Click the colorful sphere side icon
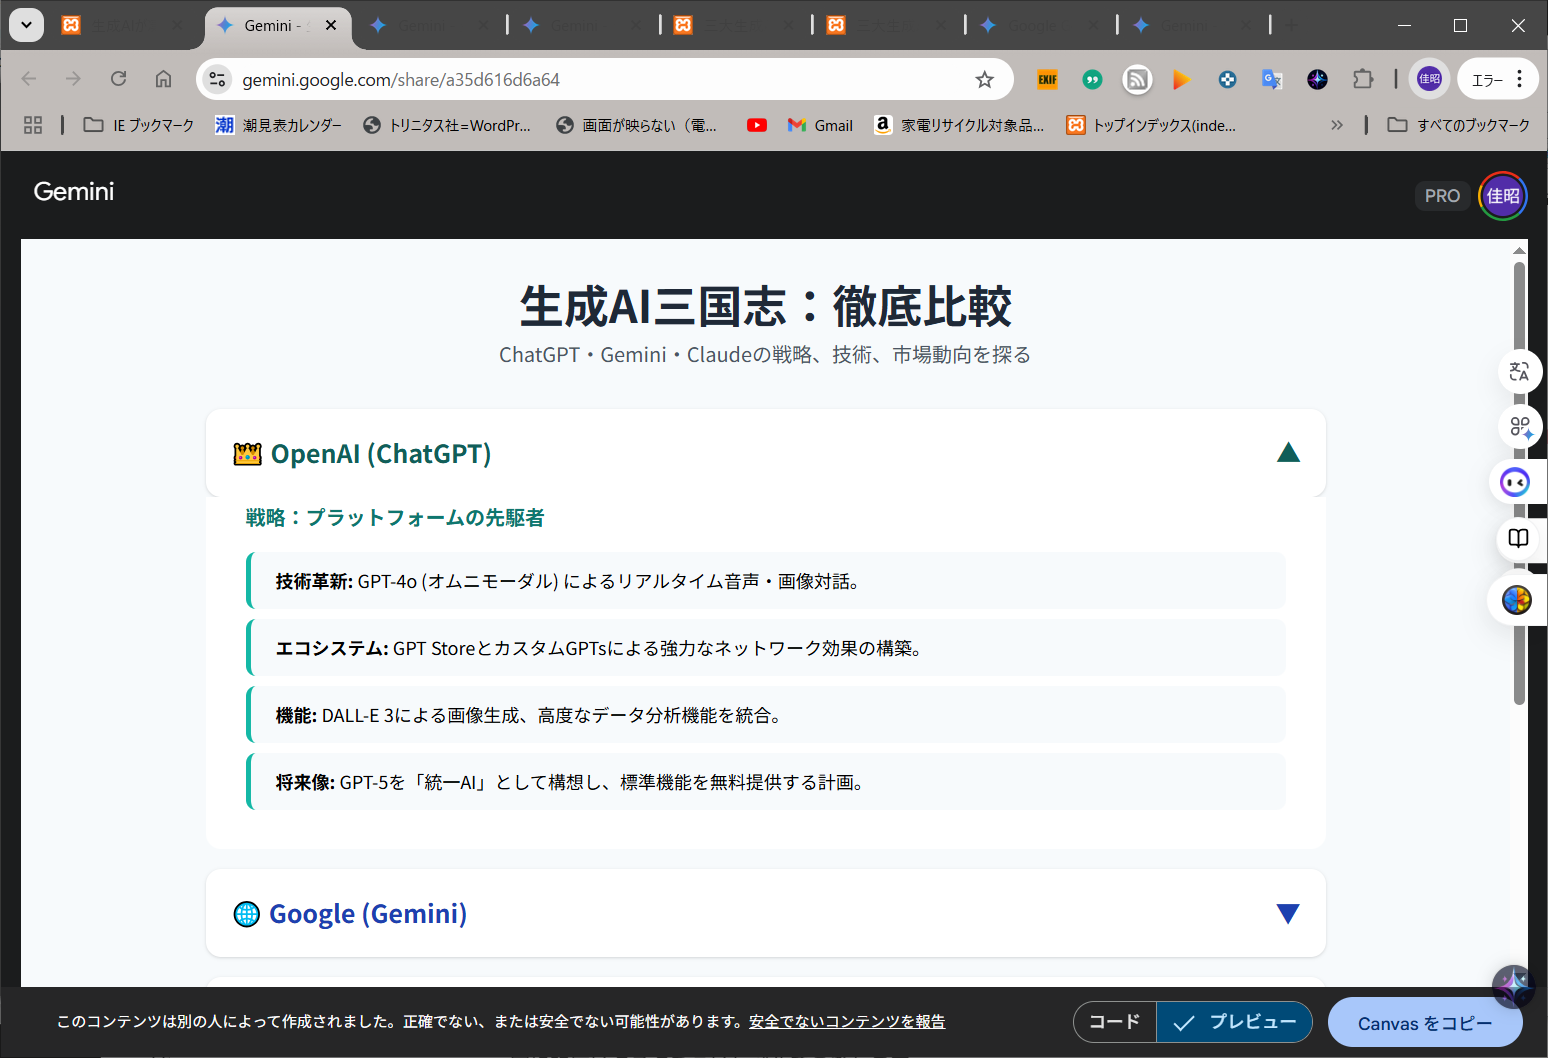 tap(1516, 600)
